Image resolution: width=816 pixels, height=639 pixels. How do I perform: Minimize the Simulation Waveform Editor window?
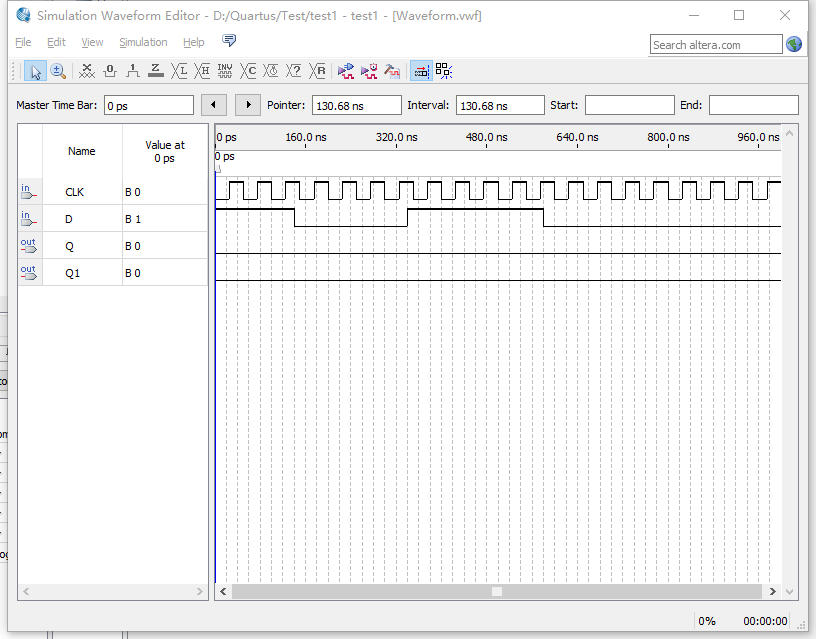694,15
